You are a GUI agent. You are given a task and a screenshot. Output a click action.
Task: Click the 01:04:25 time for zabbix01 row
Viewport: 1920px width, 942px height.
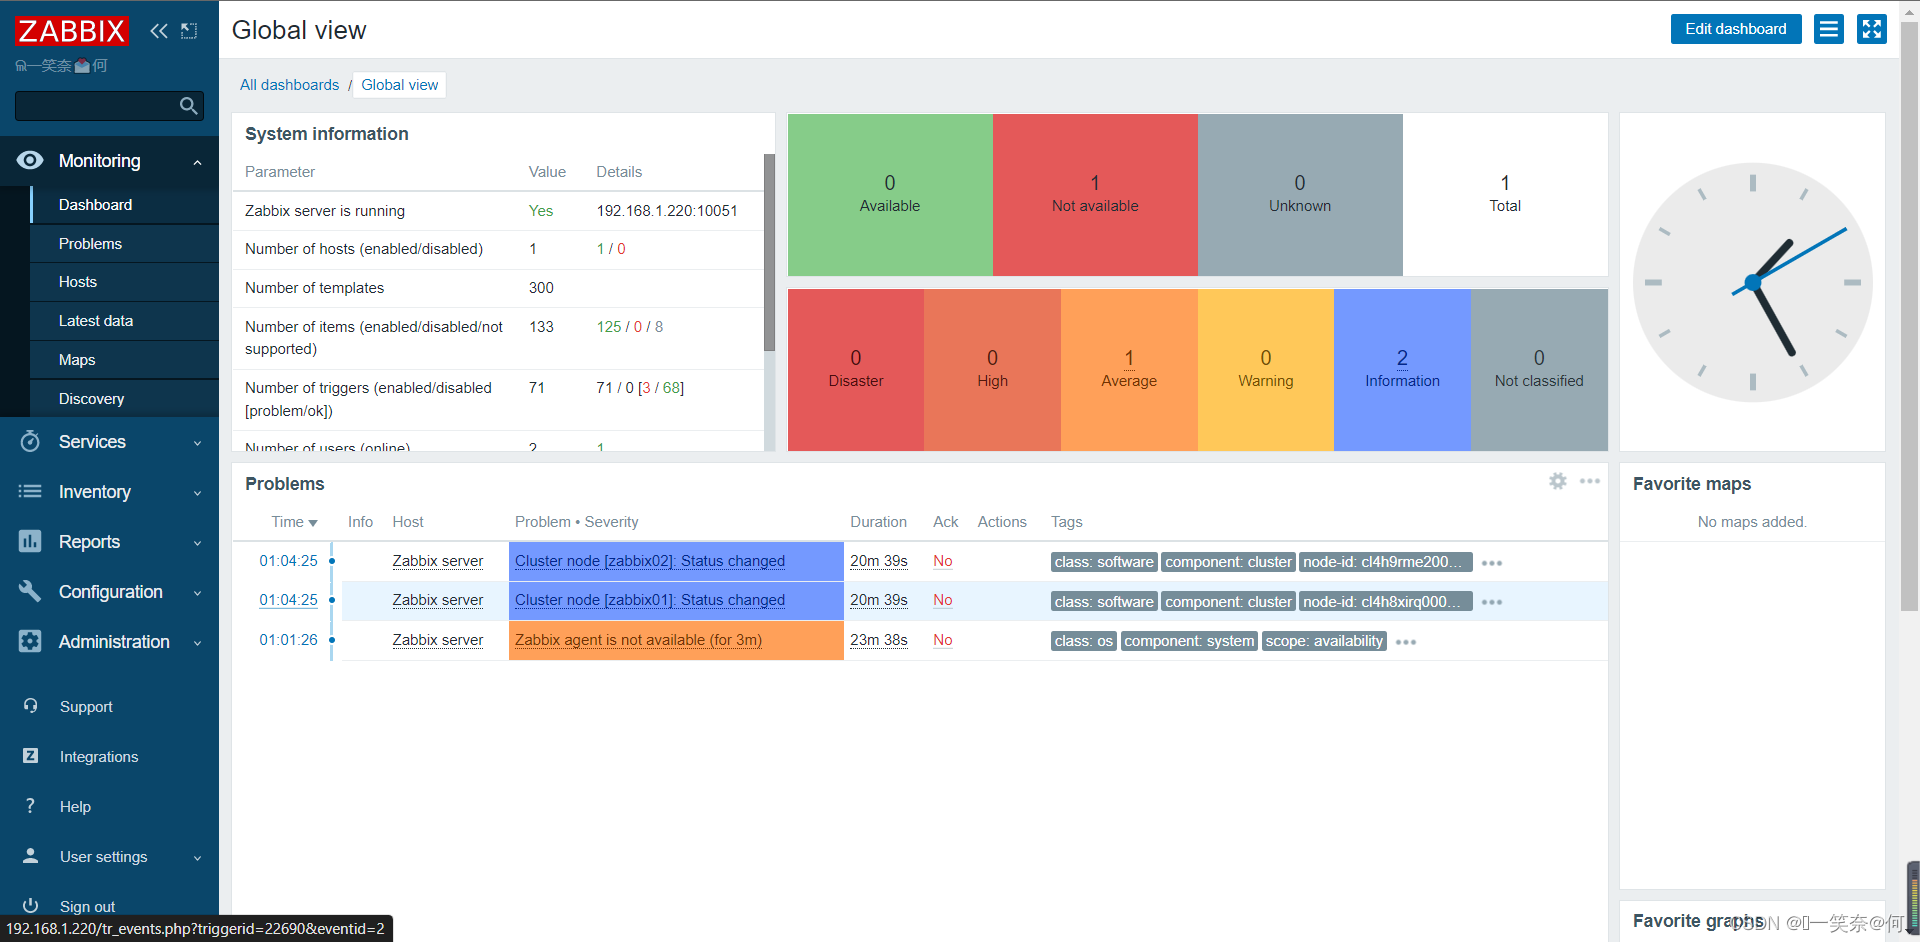[x=288, y=600]
